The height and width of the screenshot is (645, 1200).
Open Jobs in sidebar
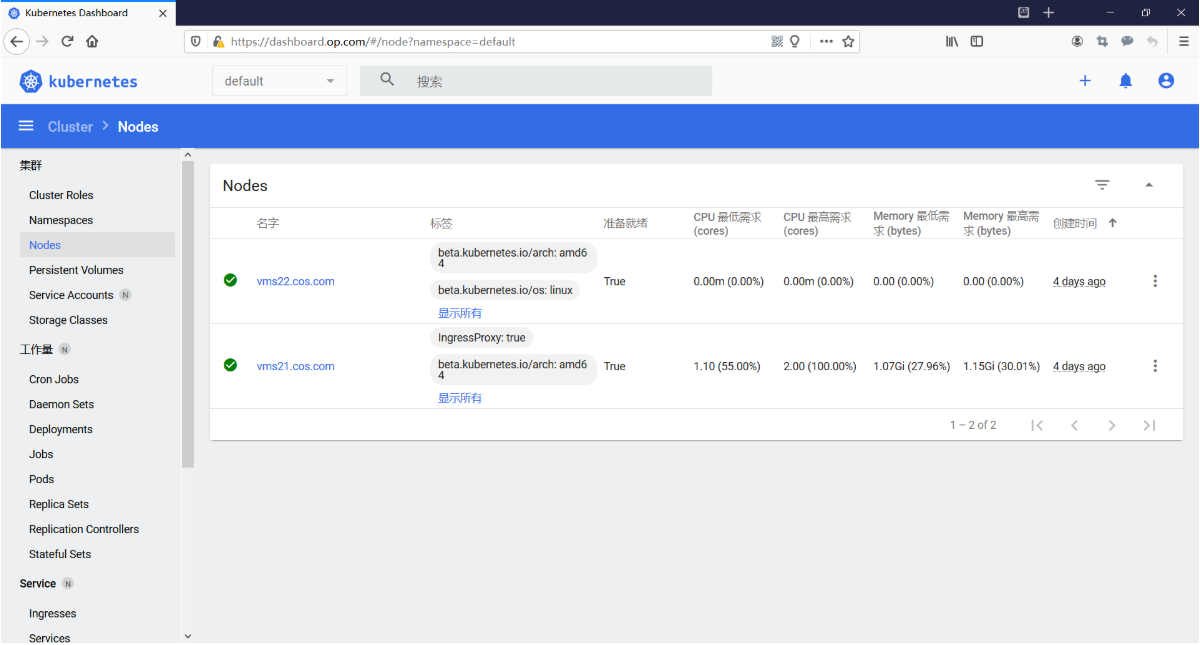pos(41,454)
